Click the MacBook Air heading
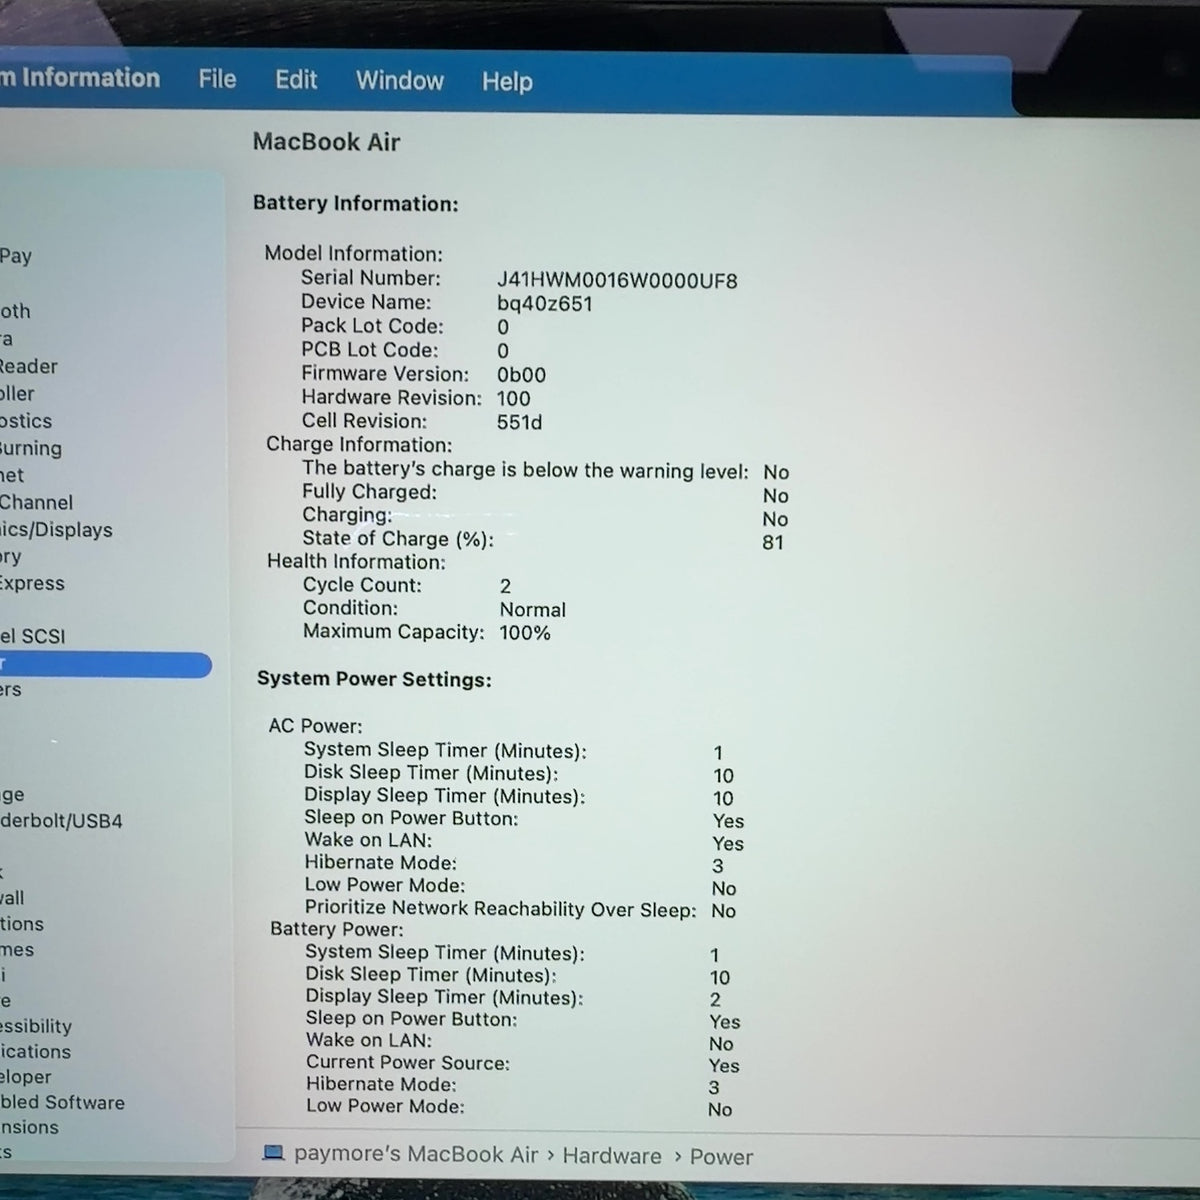This screenshot has height=1200, width=1200. point(326,142)
